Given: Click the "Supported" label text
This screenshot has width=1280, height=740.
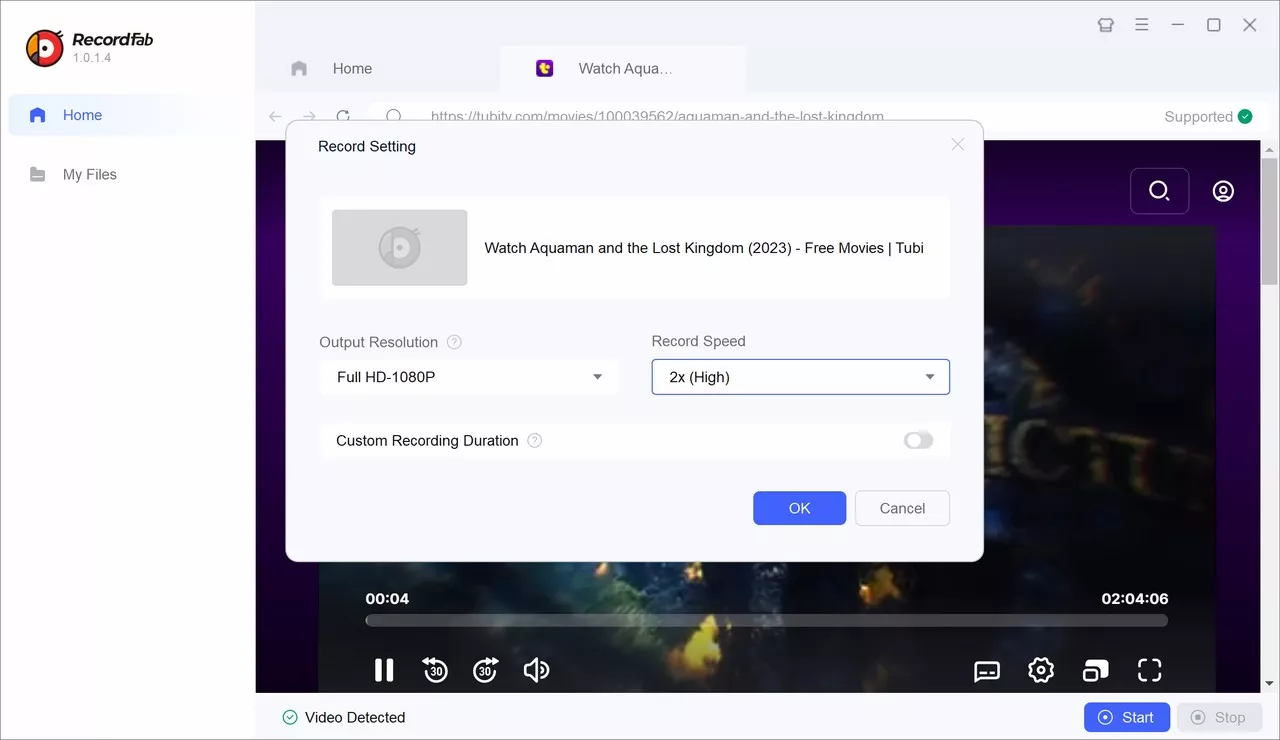Looking at the screenshot, I should [x=1198, y=117].
